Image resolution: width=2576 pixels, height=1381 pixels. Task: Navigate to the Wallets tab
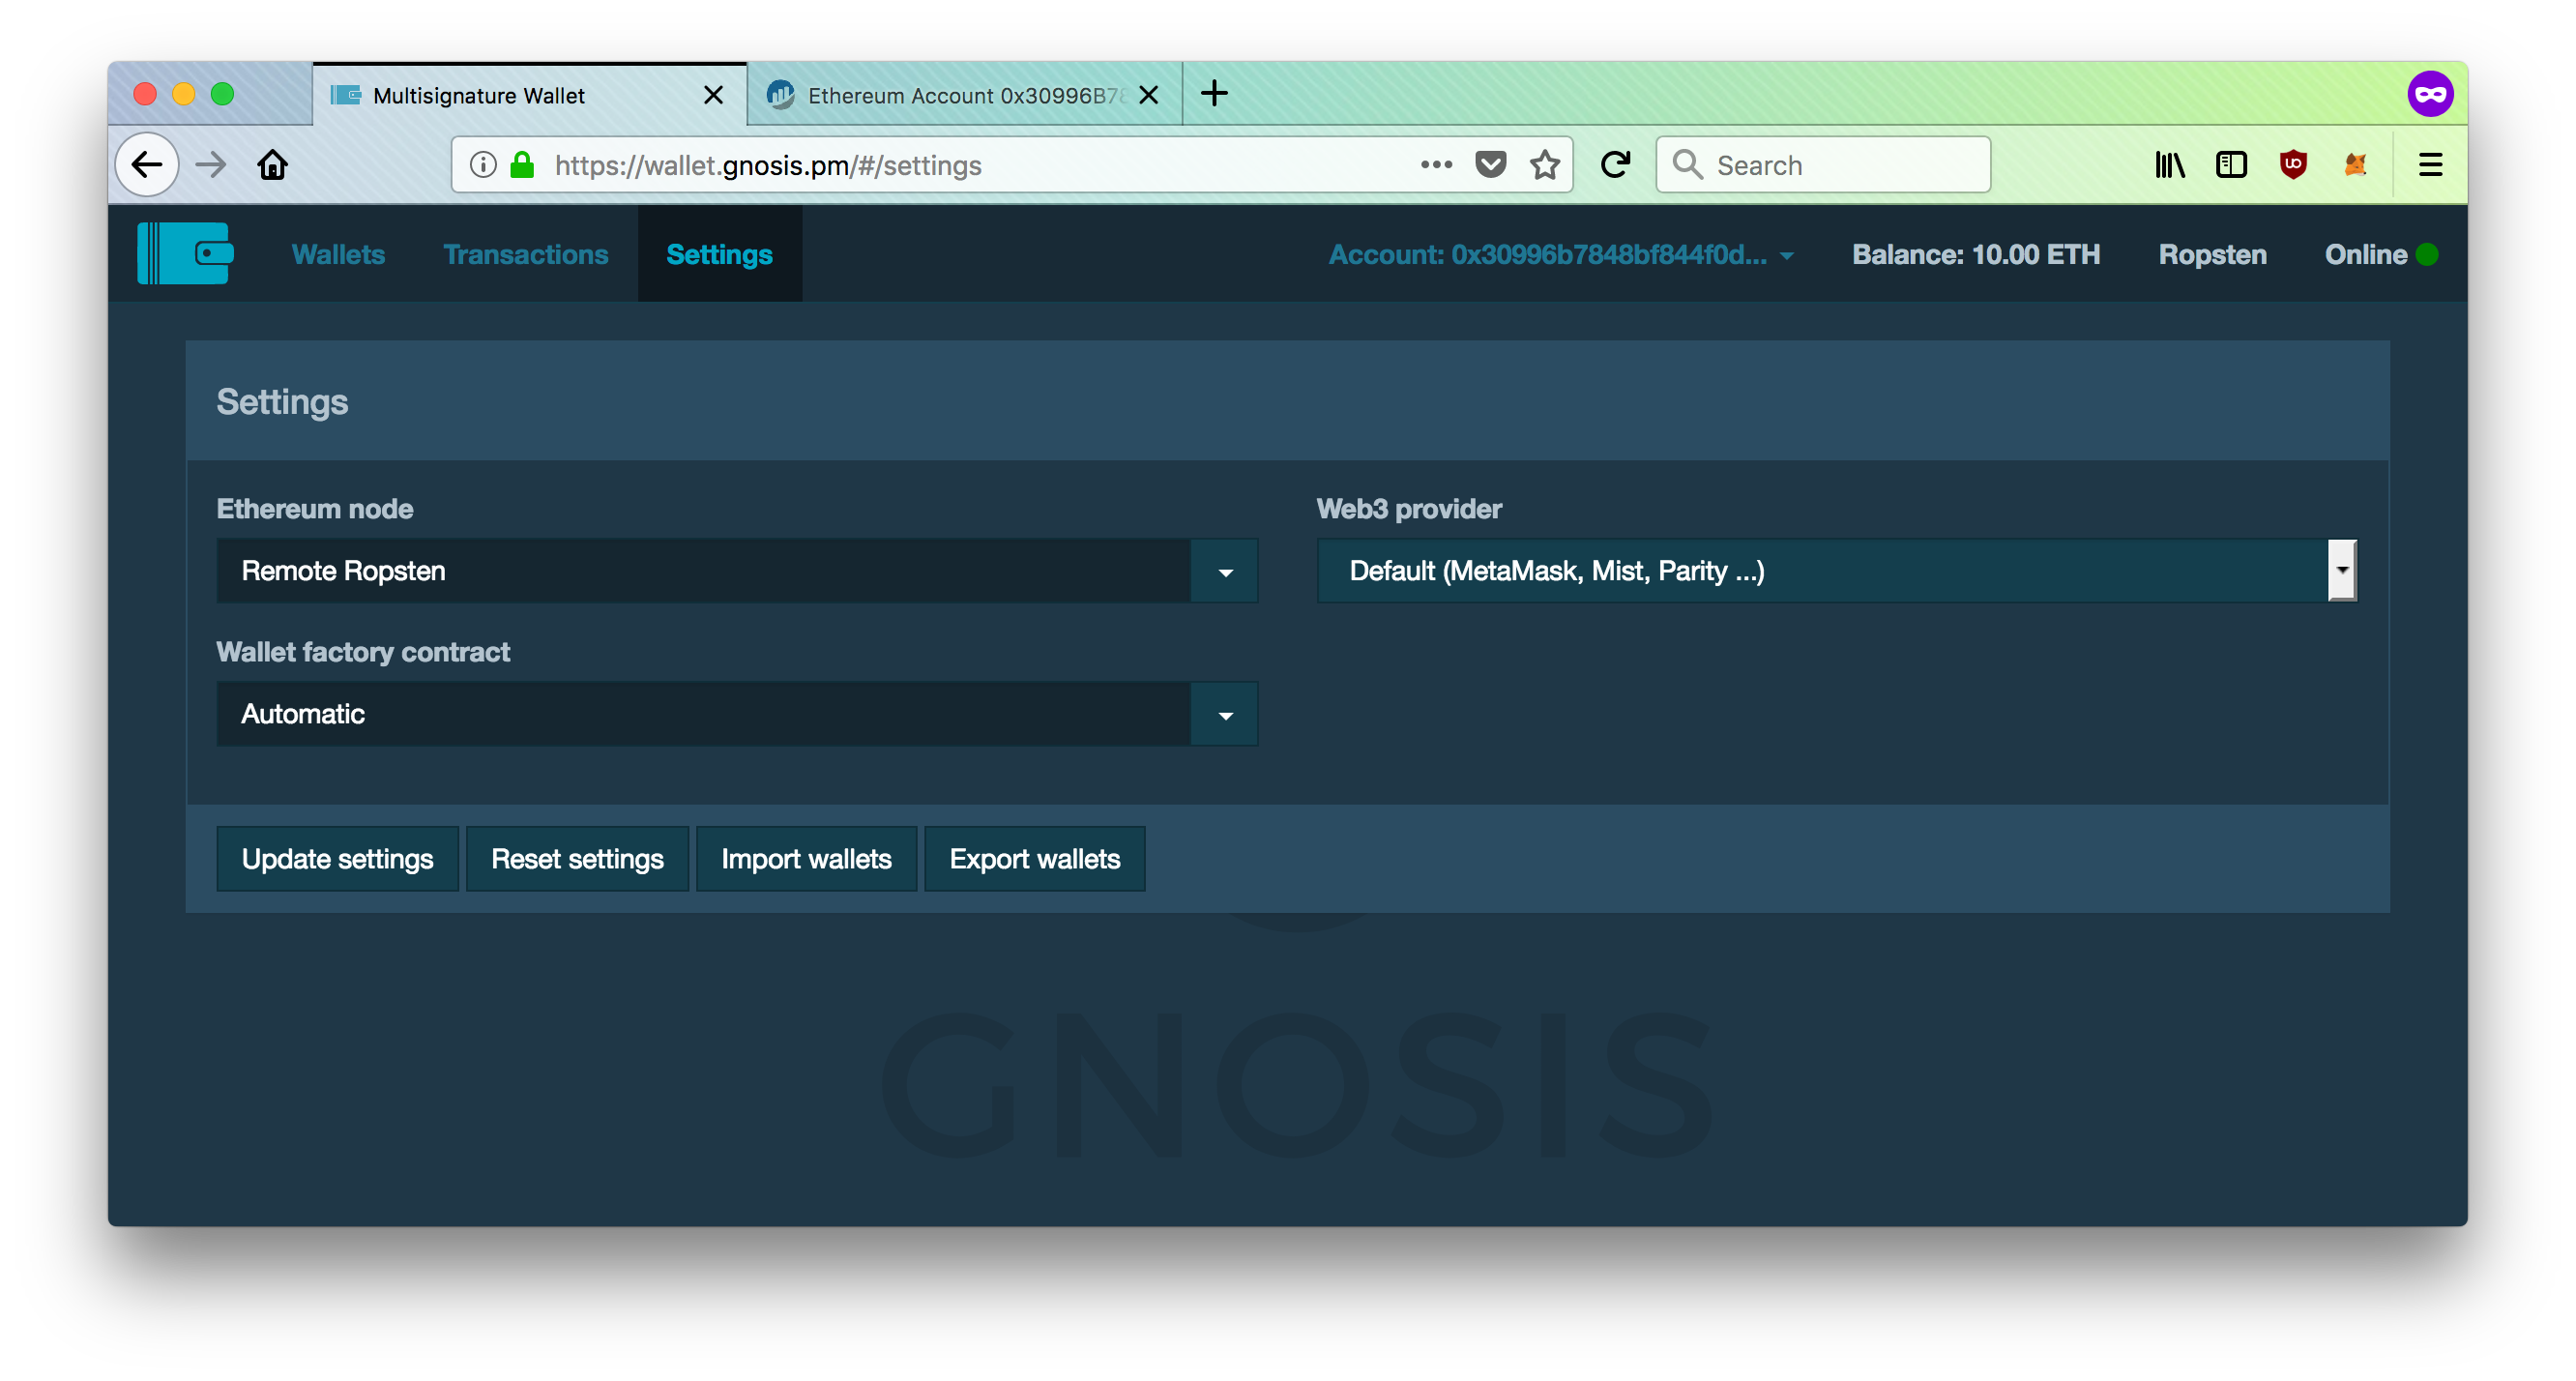[x=337, y=254]
